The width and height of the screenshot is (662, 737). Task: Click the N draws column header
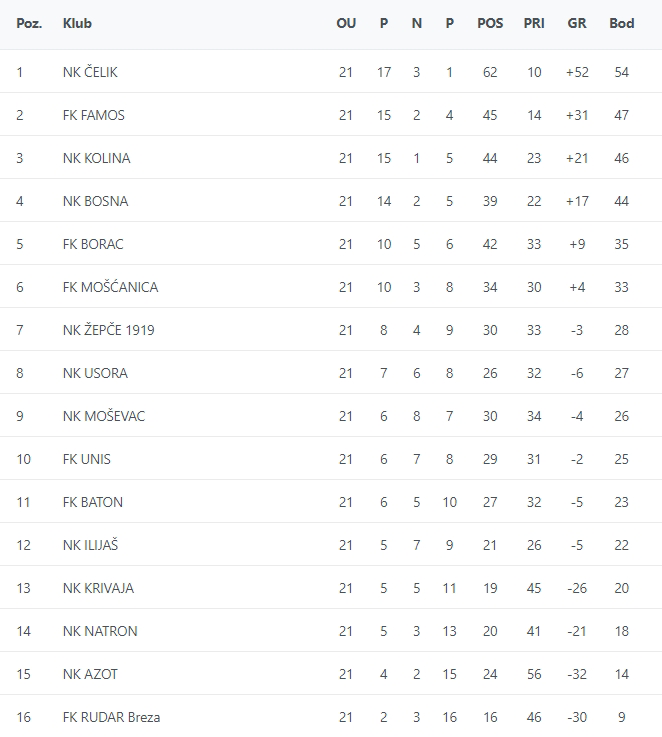click(417, 23)
